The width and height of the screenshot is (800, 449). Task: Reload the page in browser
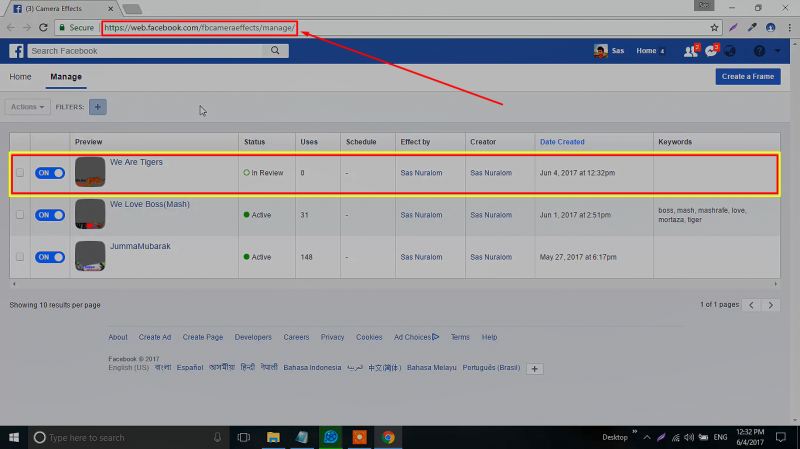pos(43,28)
